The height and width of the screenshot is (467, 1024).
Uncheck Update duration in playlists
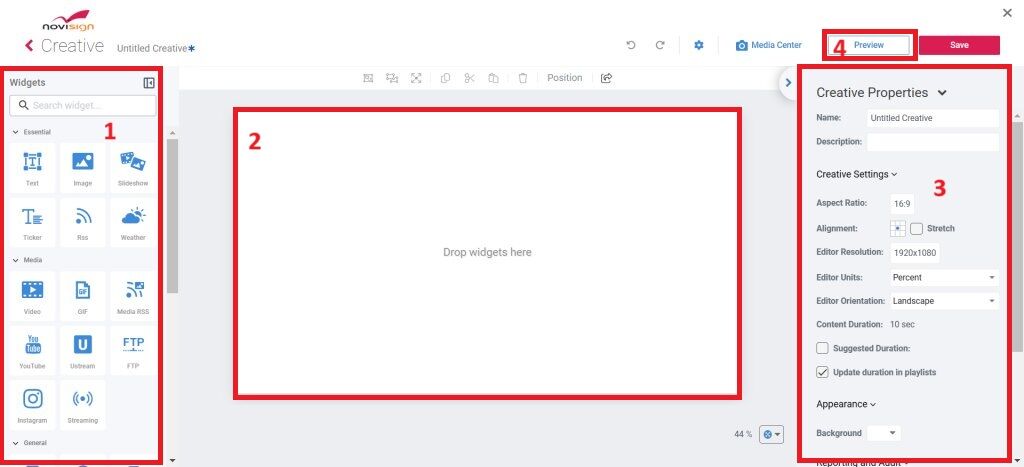[822, 372]
